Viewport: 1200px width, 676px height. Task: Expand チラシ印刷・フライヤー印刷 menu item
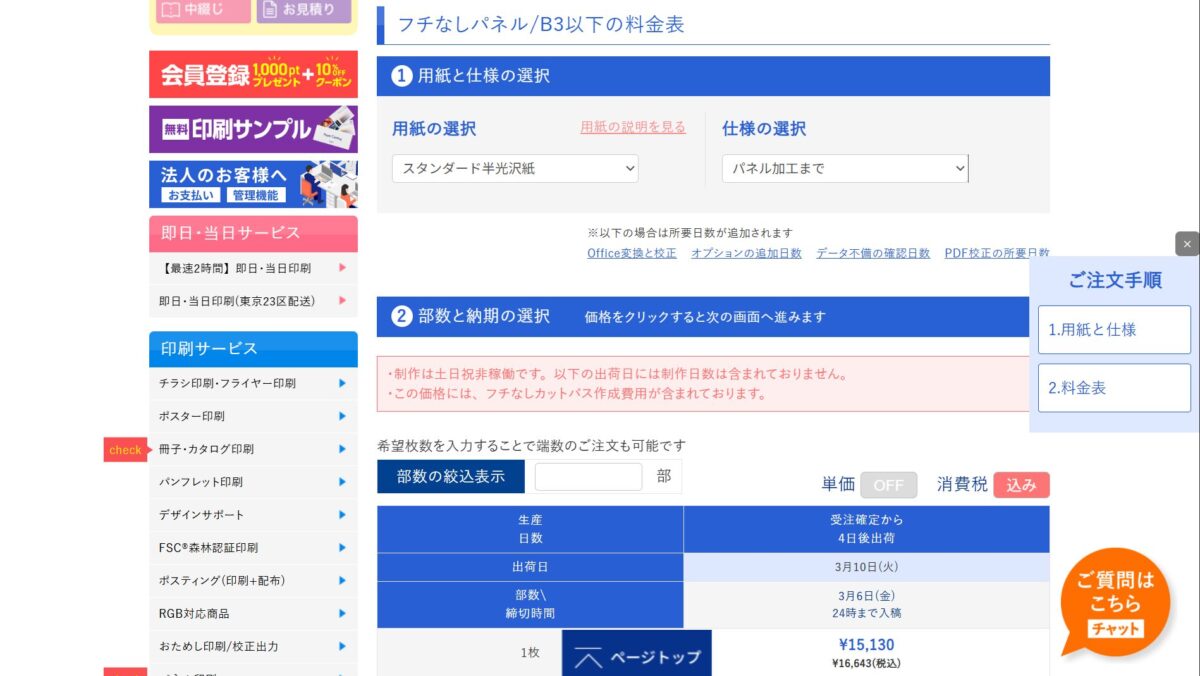click(253, 383)
